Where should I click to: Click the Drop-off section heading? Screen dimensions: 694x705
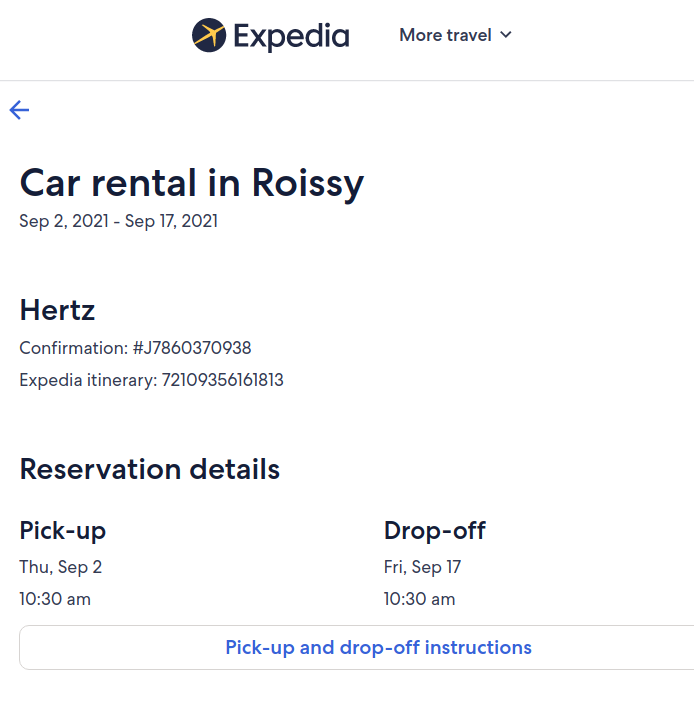pos(435,531)
